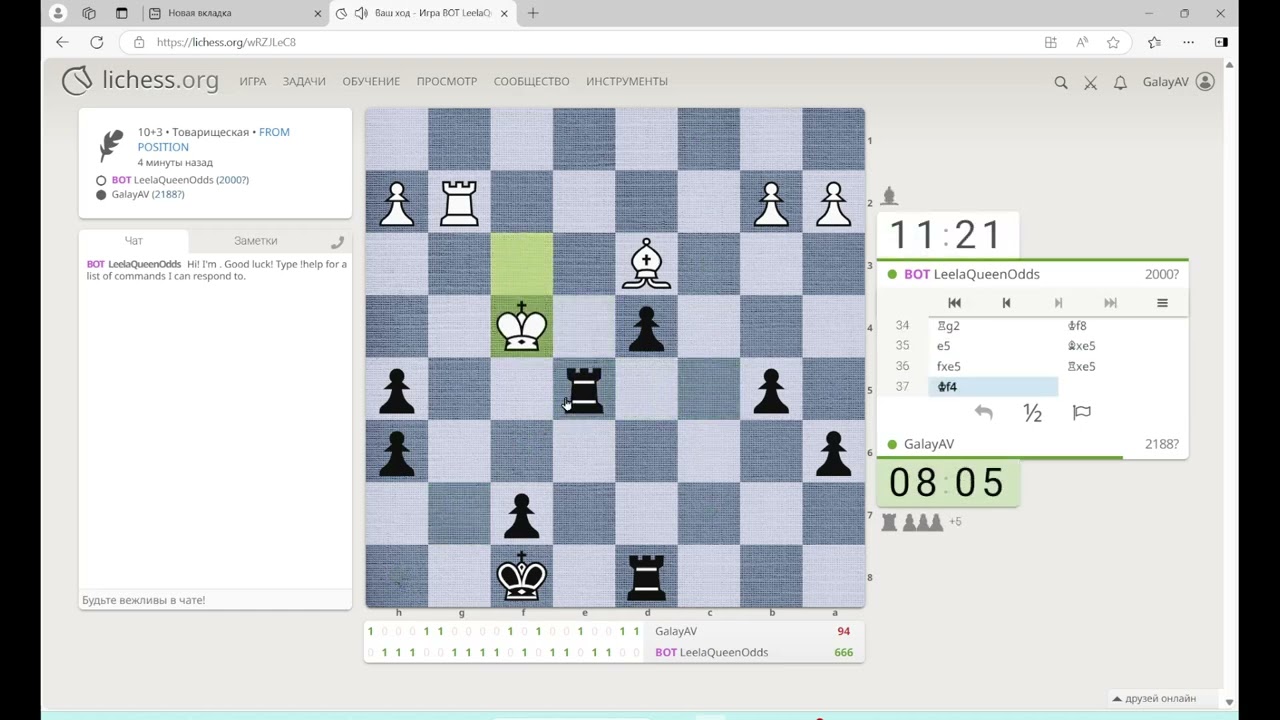The image size is (1280, 720).
Task: Switch to the Заметки tab
Action: click(256, 241)
